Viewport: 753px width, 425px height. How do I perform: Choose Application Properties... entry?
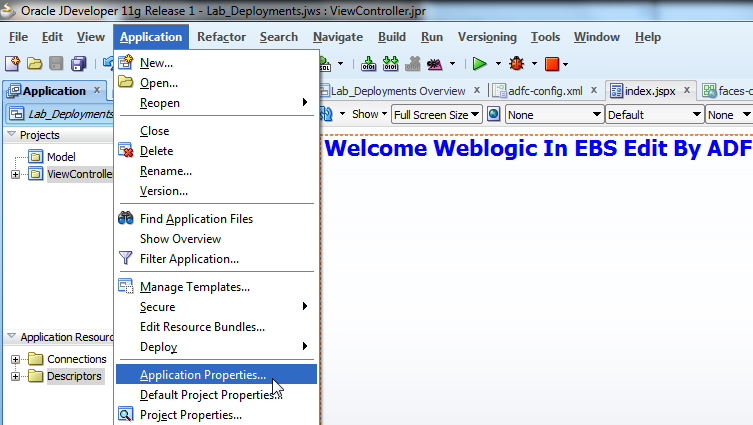pos(216,375)
